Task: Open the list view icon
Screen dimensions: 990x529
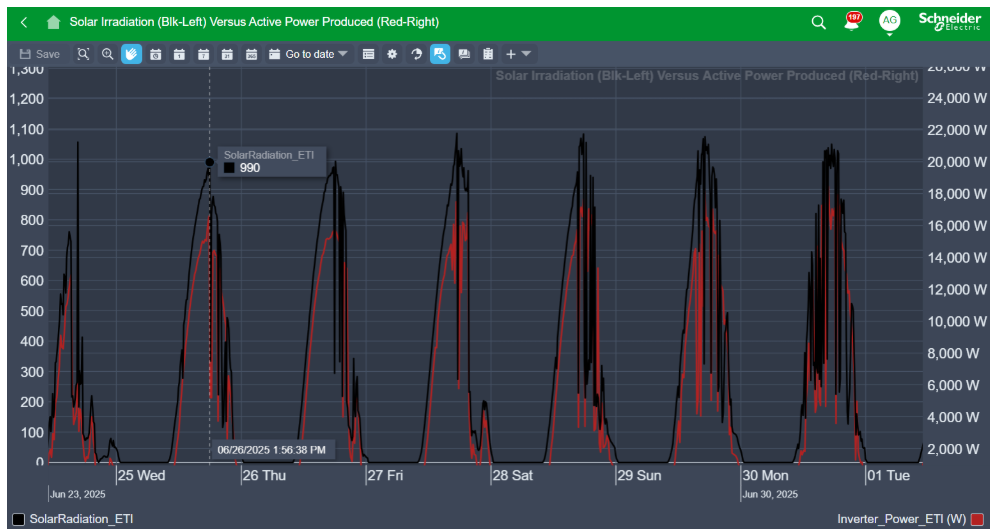Action: [x=369, y=54]
